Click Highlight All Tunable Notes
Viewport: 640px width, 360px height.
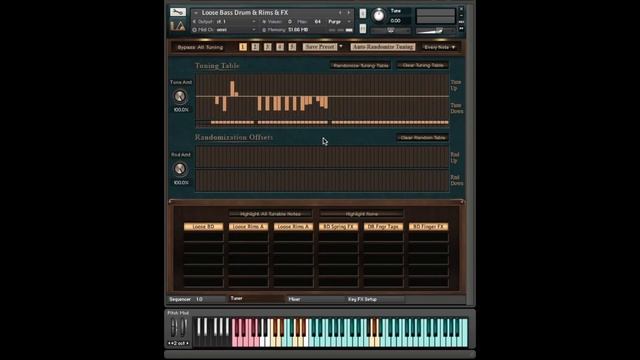click(270, 214)
